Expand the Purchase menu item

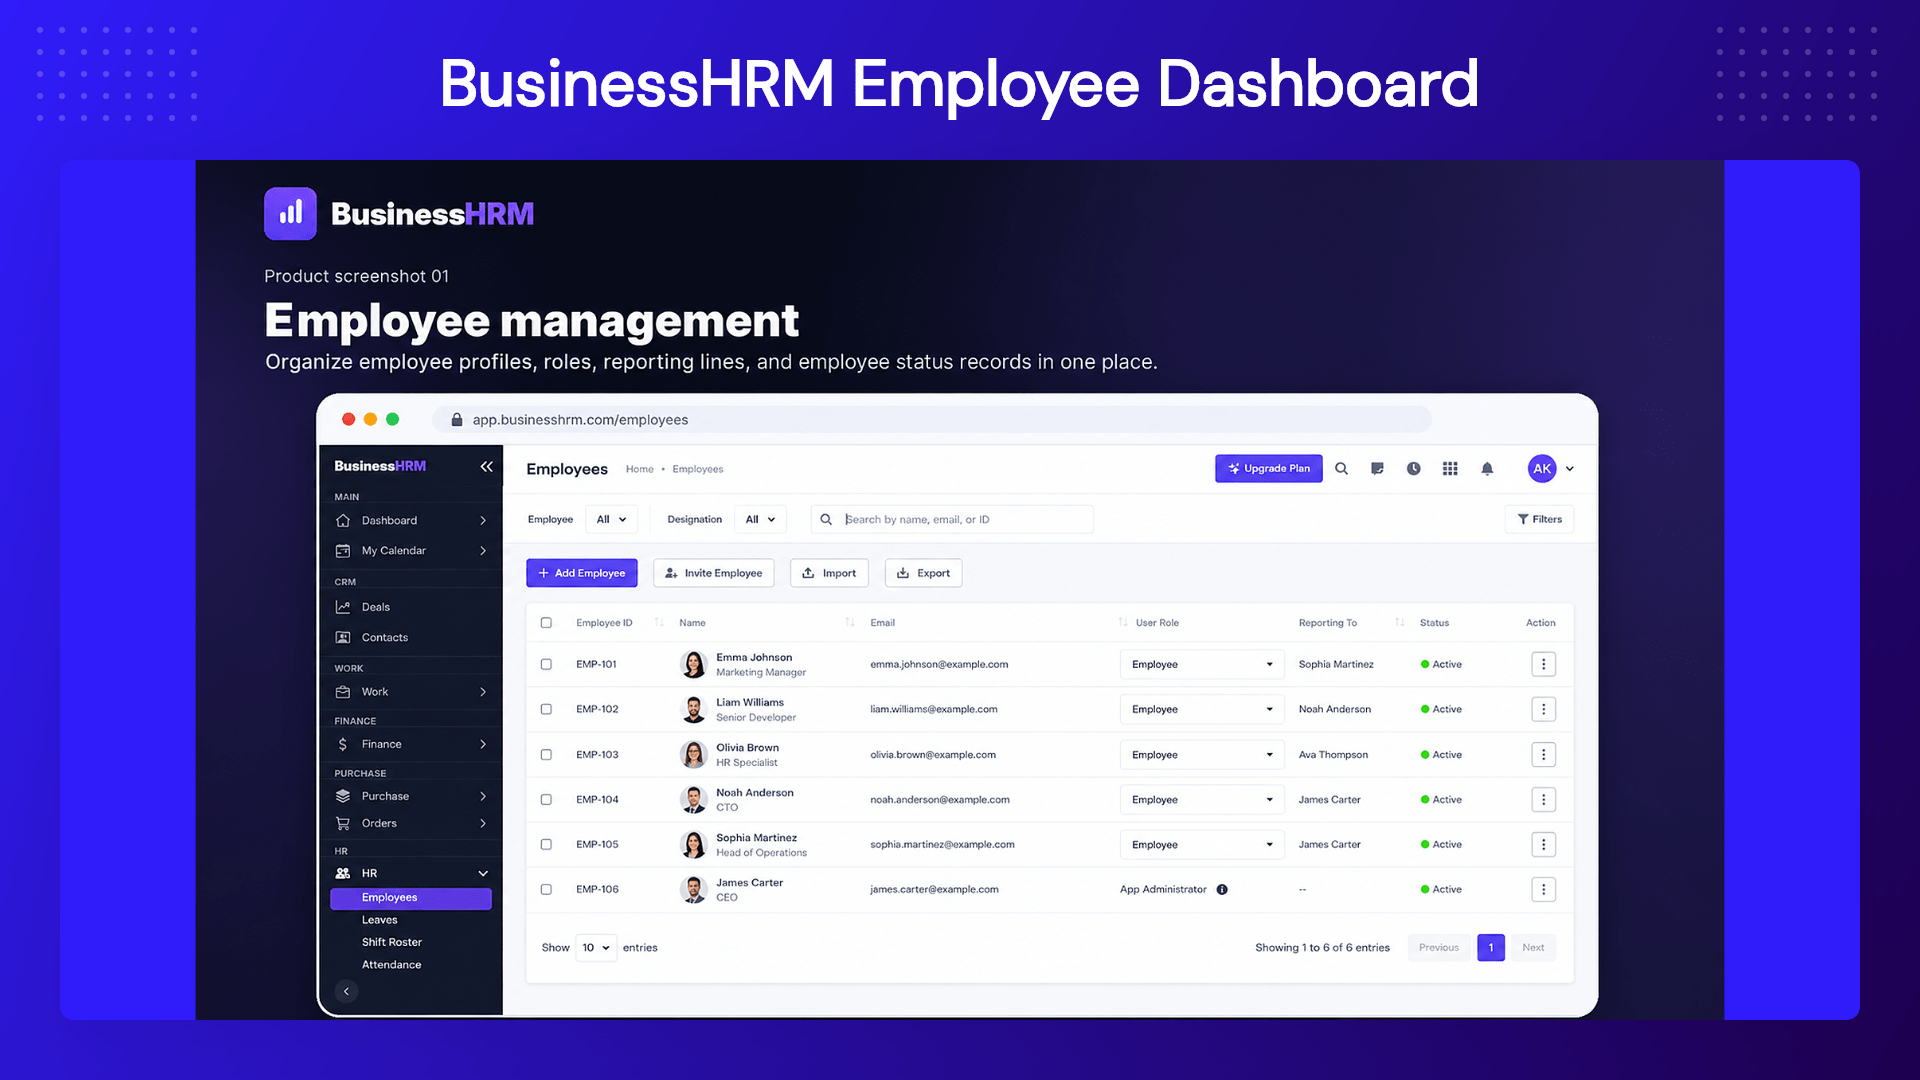[483, 796]
